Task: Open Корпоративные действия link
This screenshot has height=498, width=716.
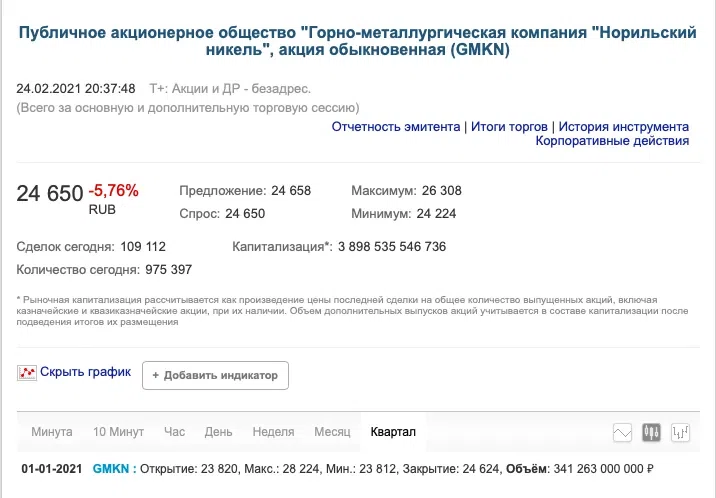Action: [x=612, y=141]
